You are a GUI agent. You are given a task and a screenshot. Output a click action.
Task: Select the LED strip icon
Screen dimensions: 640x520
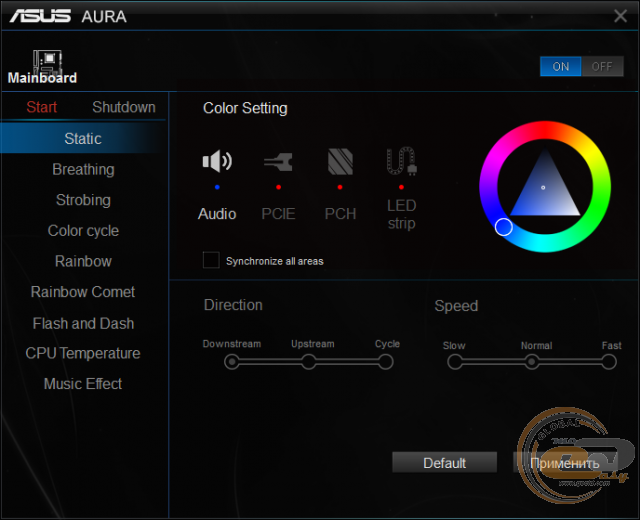click(402, 161)
